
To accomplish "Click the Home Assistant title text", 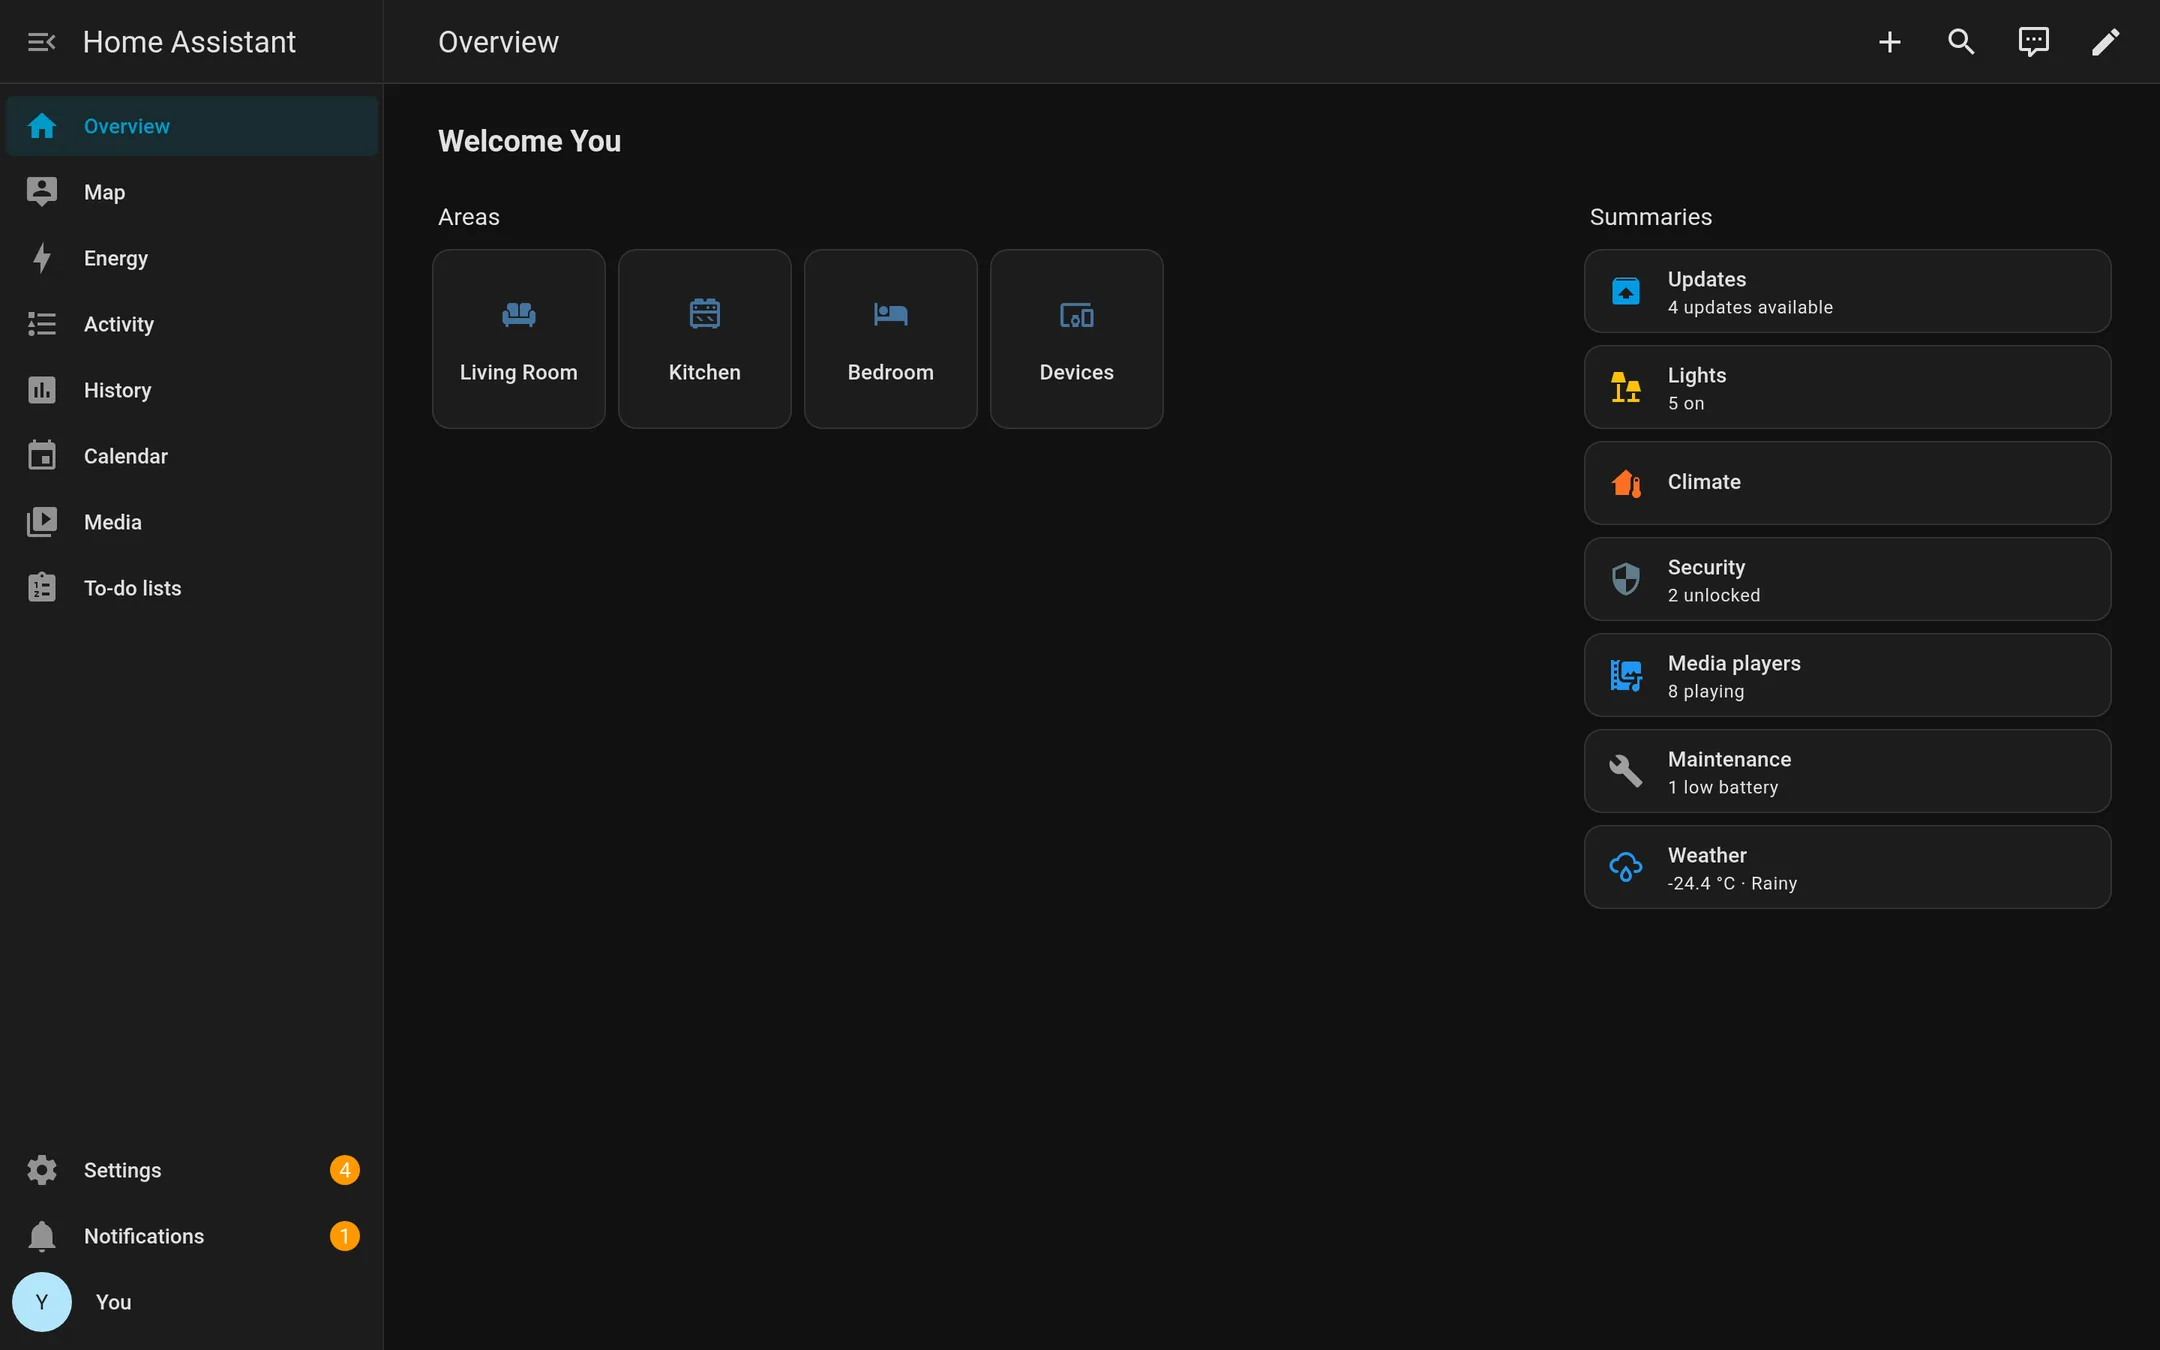I will 189,42.
